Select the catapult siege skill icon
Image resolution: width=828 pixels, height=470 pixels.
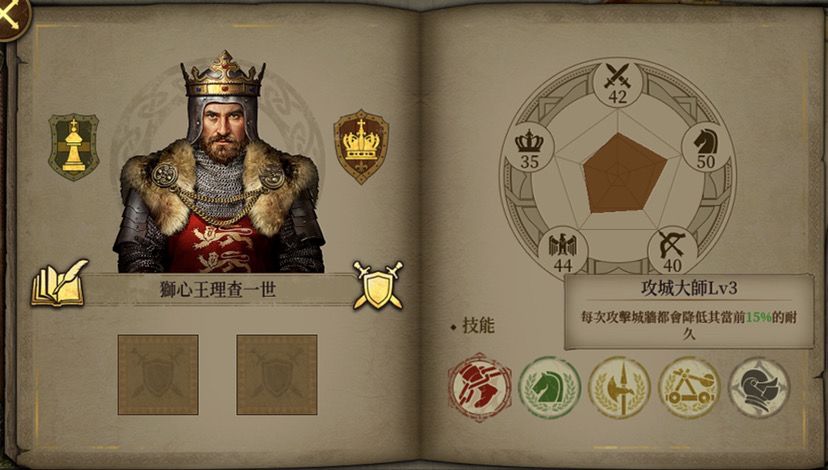[x=689, y=388]
